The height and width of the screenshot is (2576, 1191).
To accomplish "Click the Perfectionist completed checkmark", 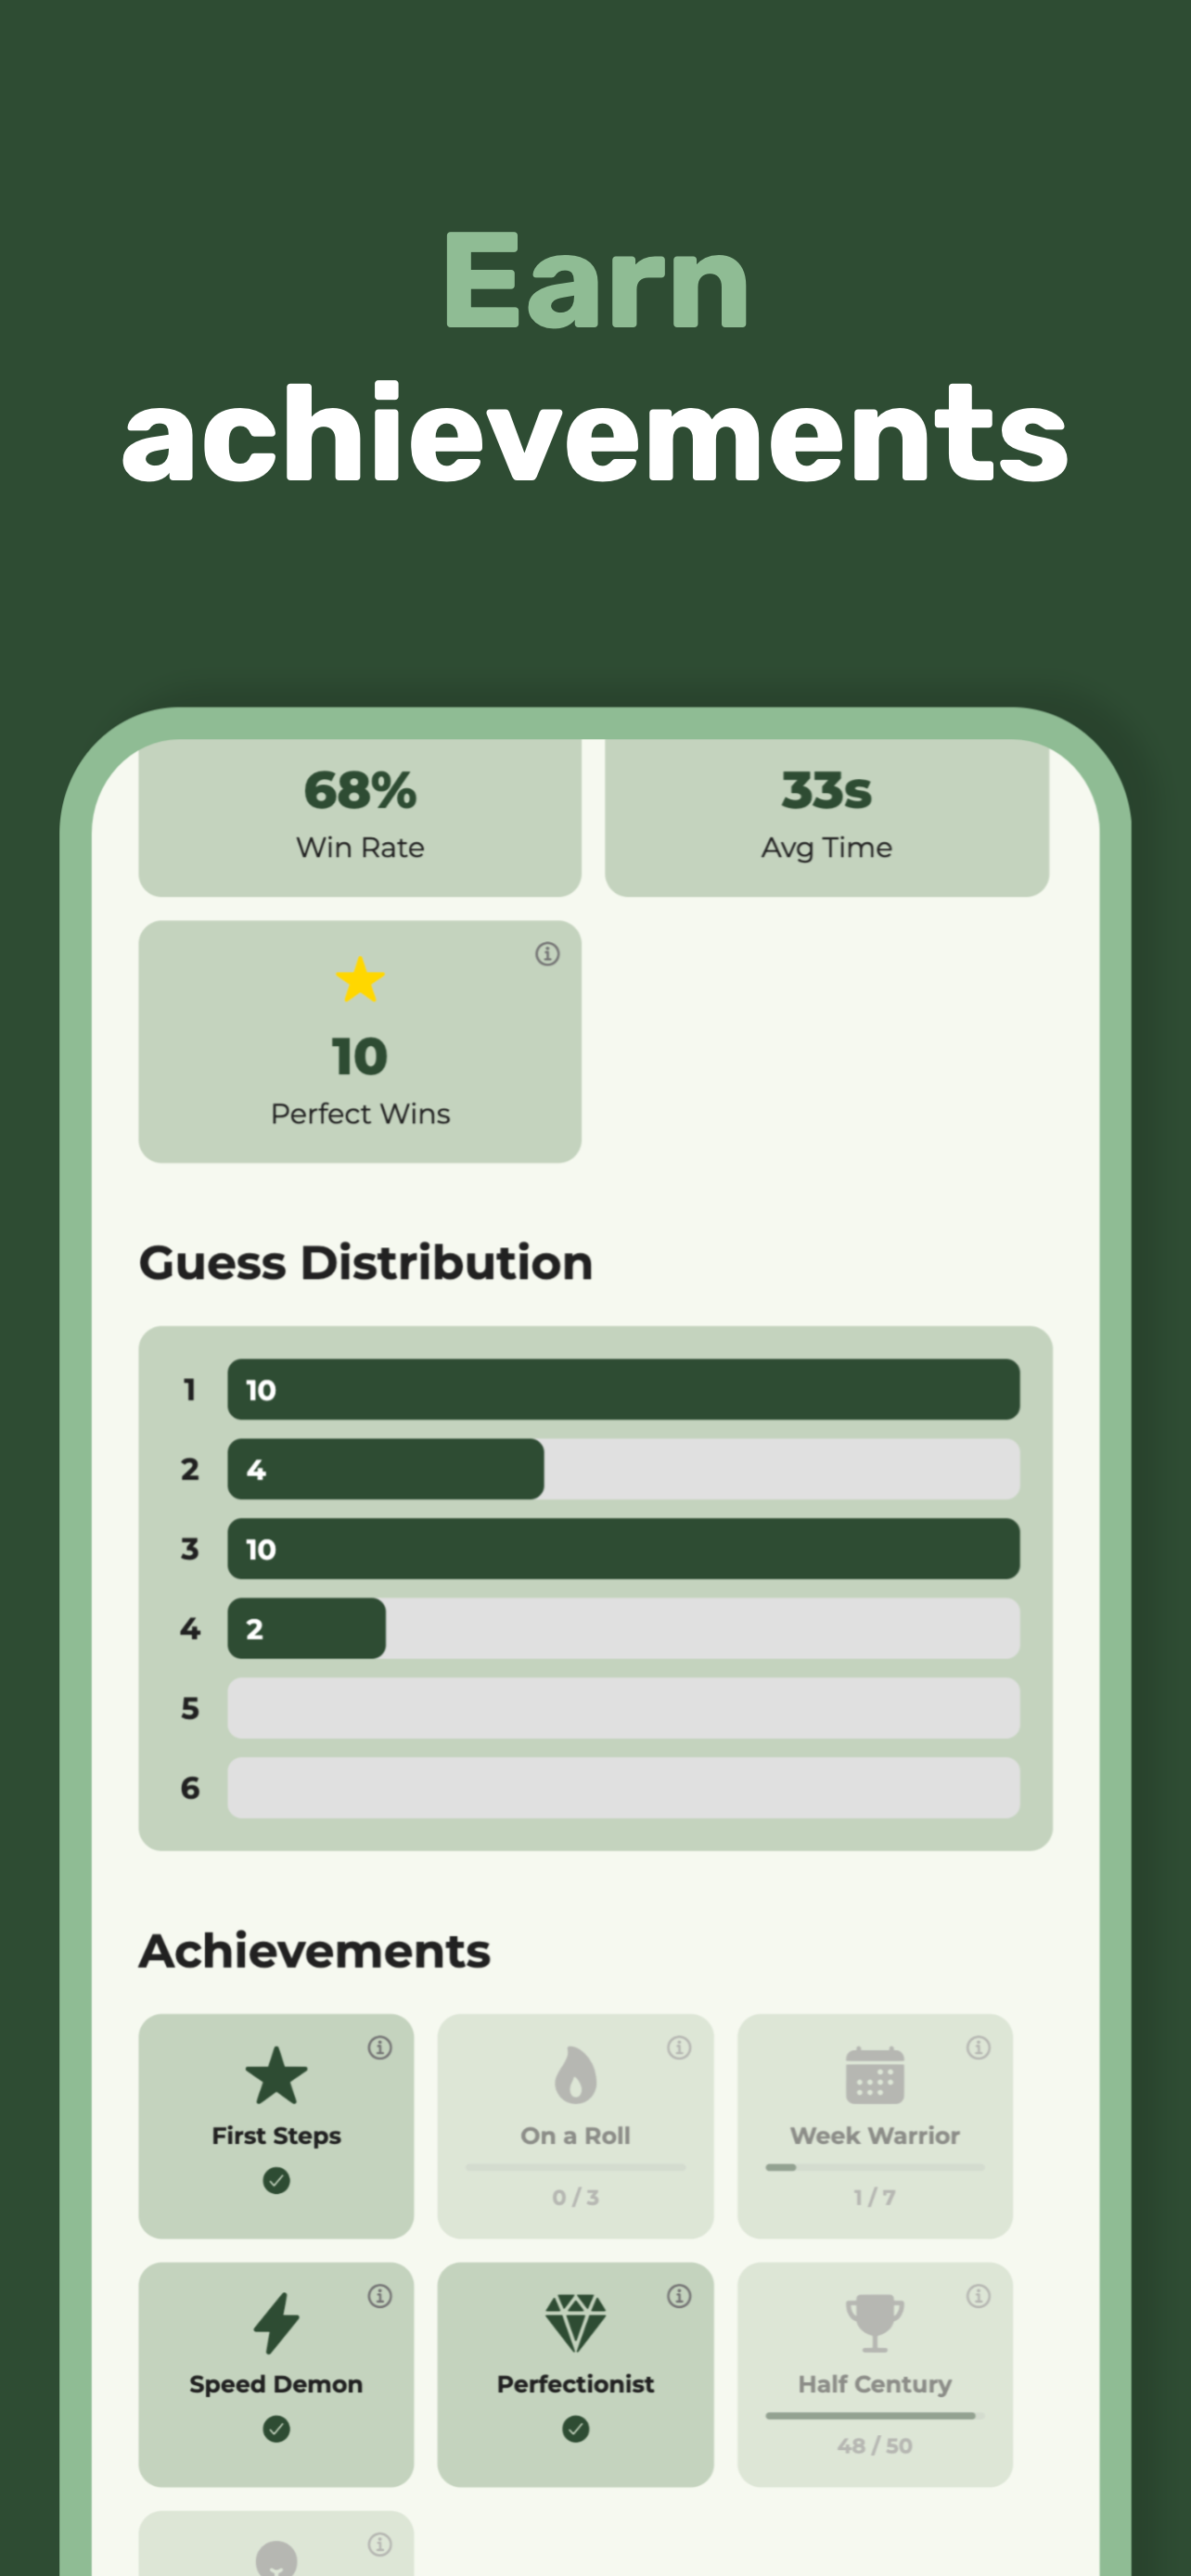I will click(x=575, y=2428).
